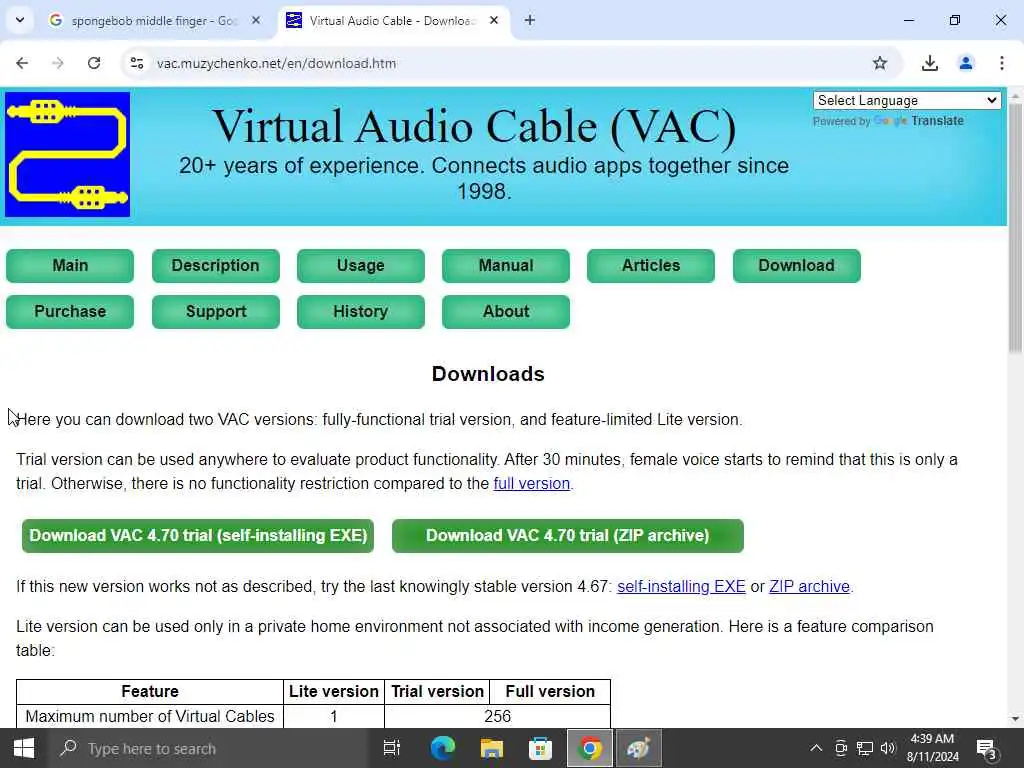Show hidden system tray icons
Screen dimensions: 1024x768
click(816, 748)
